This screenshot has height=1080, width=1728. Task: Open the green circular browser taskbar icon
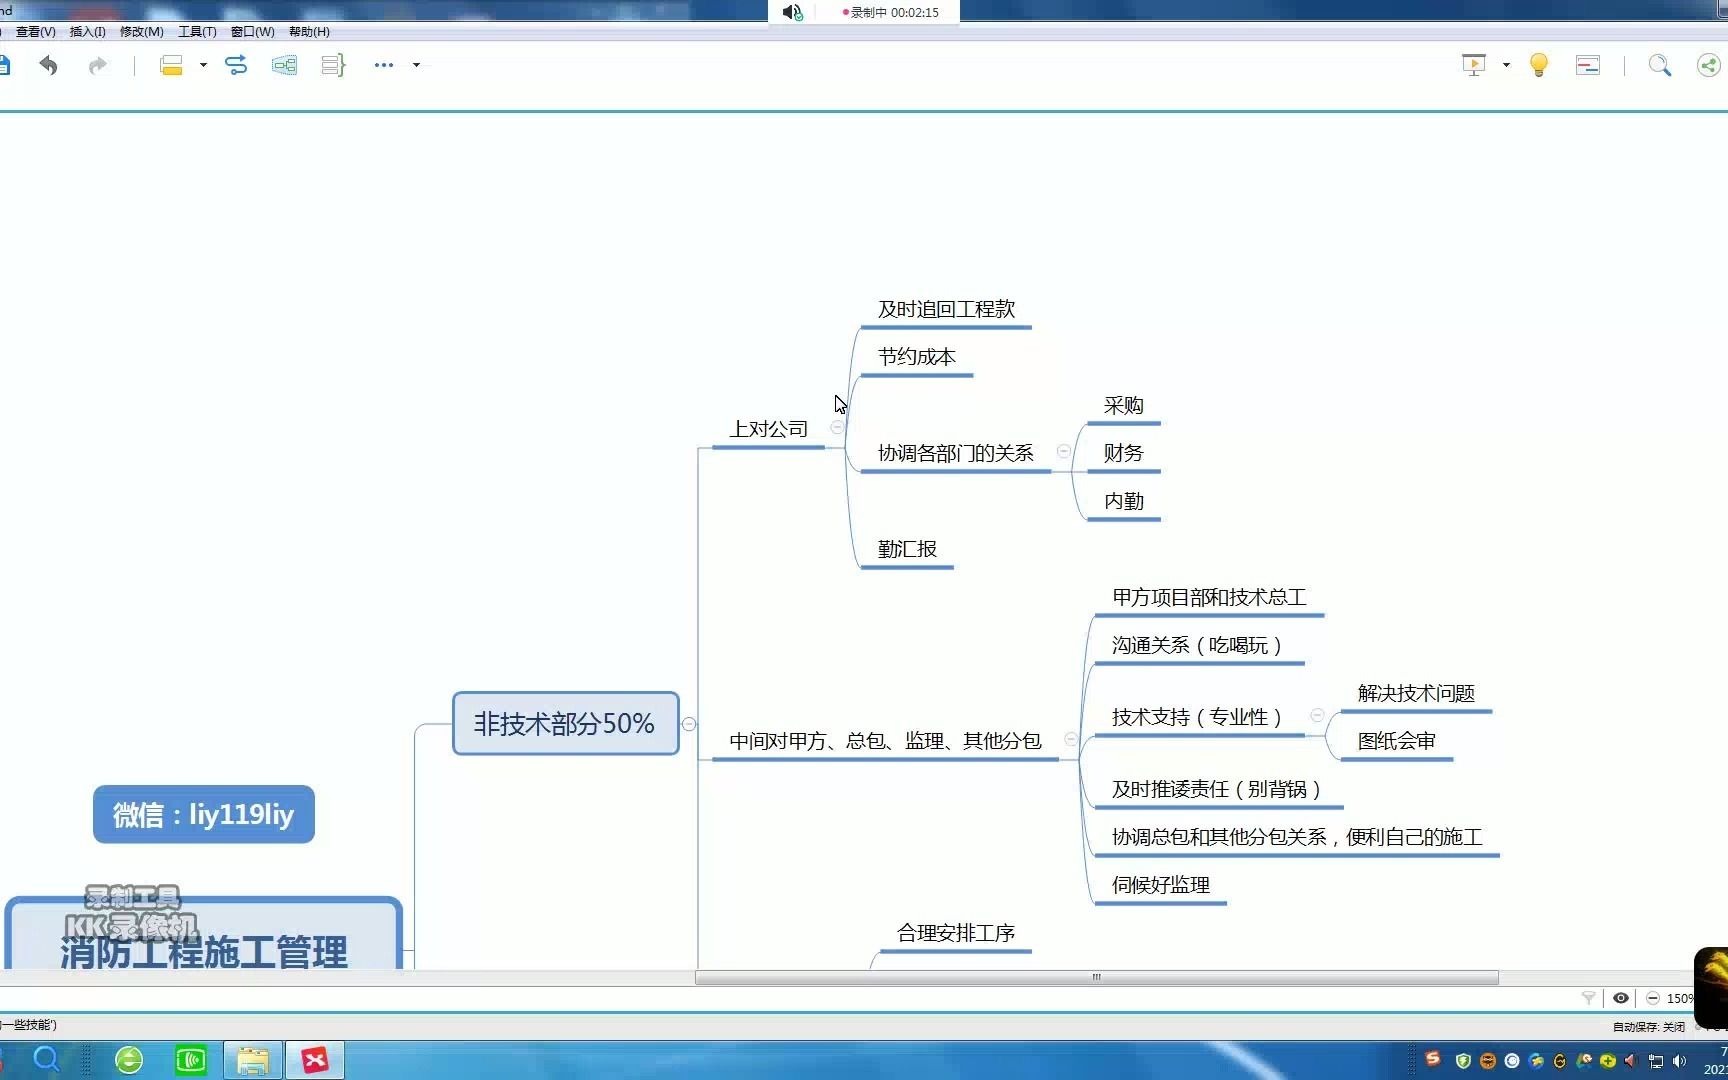pyautogui.click(x=129, y=1060)
